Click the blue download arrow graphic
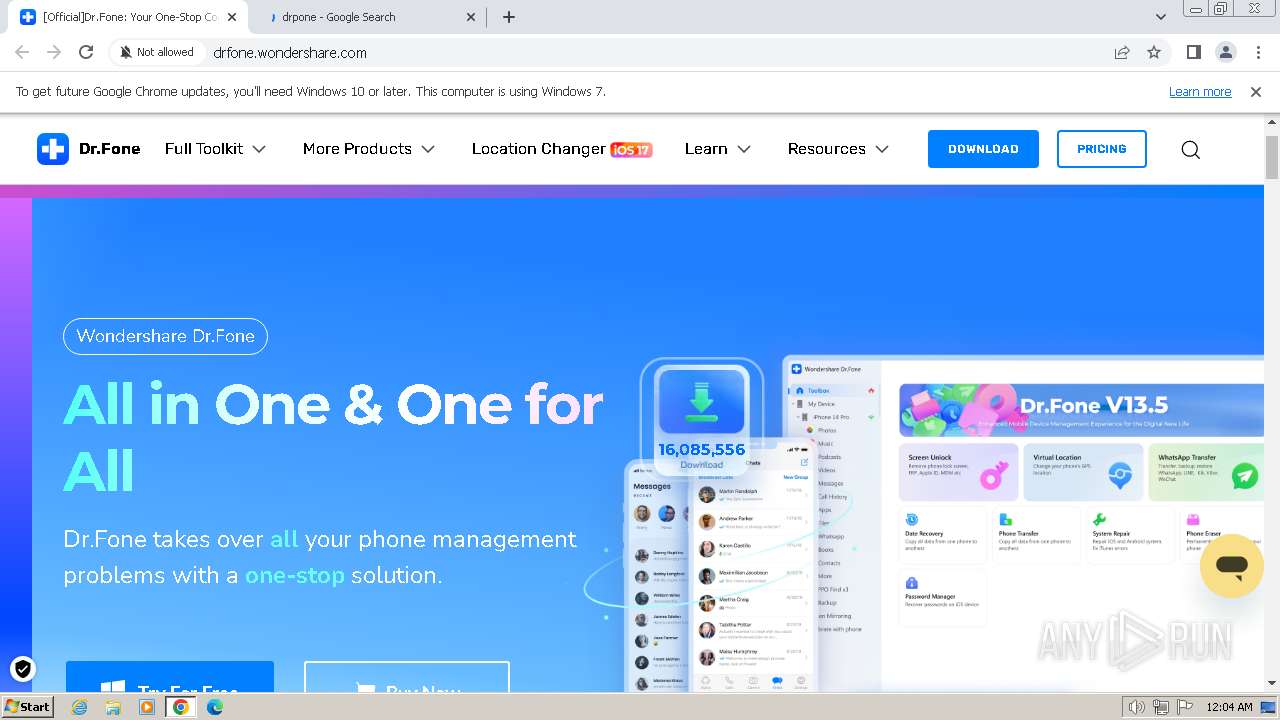 701,401
